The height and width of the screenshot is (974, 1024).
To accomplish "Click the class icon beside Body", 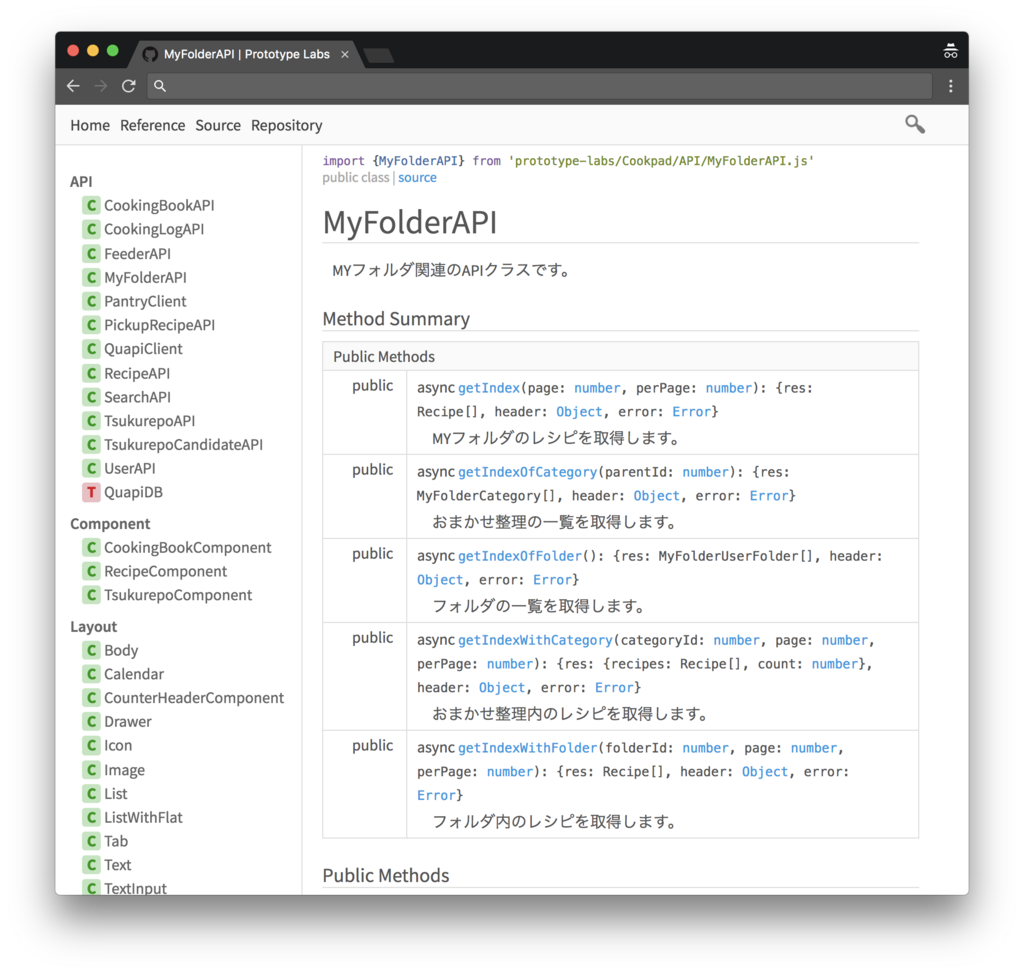I will (x=91, y=650).
